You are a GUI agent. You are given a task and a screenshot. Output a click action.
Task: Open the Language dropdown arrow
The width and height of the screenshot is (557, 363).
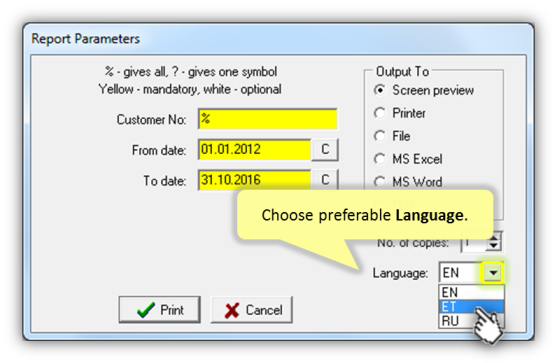[493, 273]
